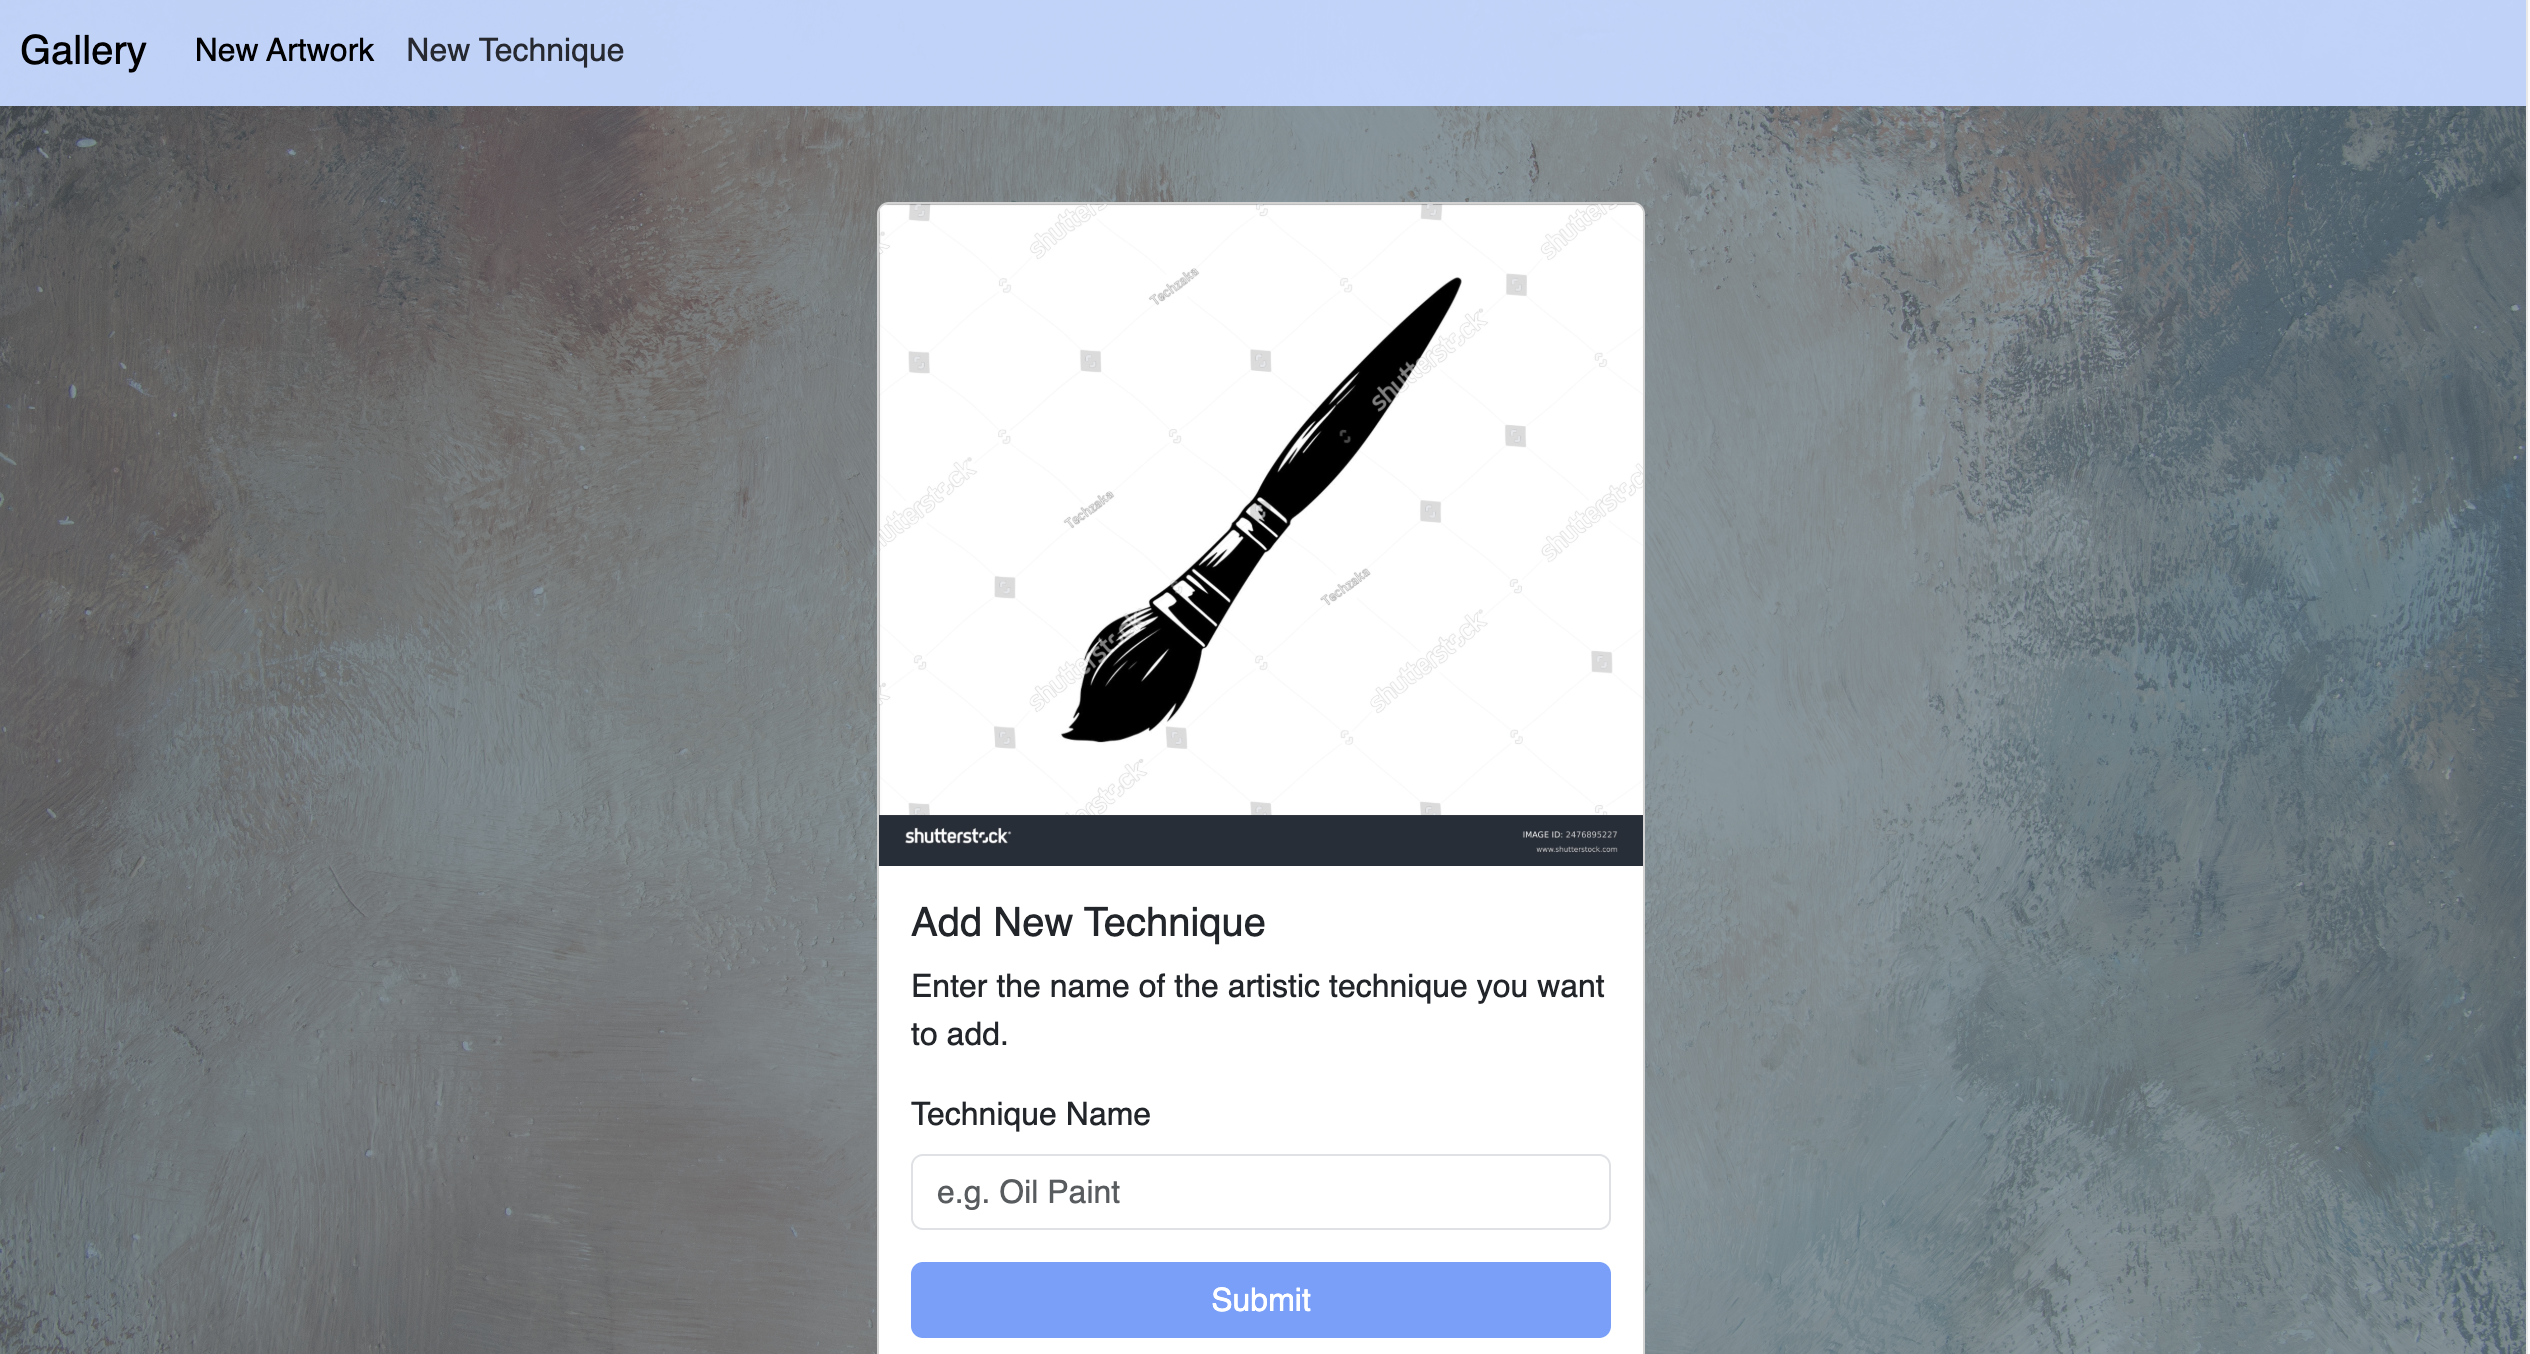
Task: Click the e.g. Oil Paint placeholder text
Action: coord(1028,1192)
